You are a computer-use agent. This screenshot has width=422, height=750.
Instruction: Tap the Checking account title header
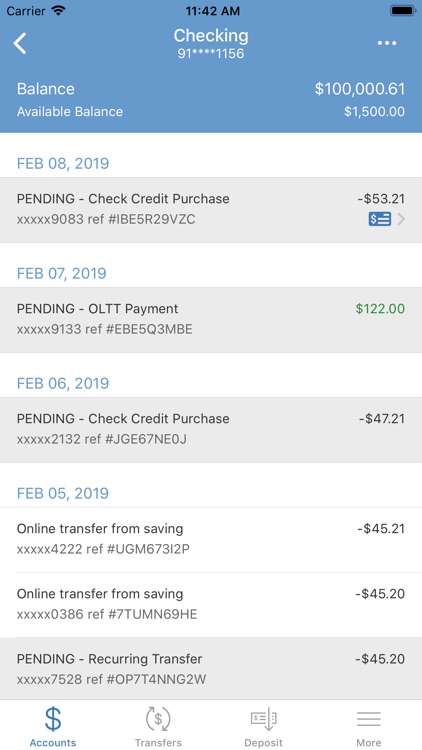point(211,35)
